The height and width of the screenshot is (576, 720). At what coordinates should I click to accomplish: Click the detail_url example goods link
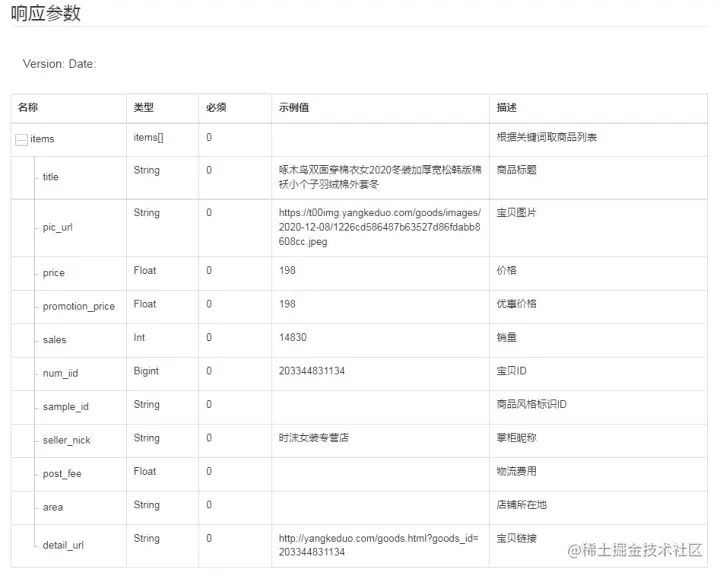tap(378, 545)
